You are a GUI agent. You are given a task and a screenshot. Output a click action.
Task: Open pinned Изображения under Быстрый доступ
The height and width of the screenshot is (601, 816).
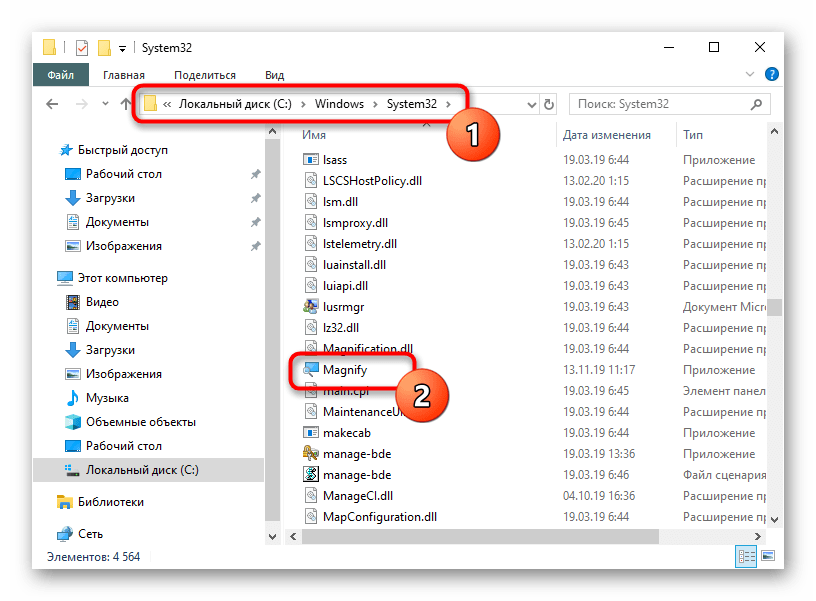point(124,246)
